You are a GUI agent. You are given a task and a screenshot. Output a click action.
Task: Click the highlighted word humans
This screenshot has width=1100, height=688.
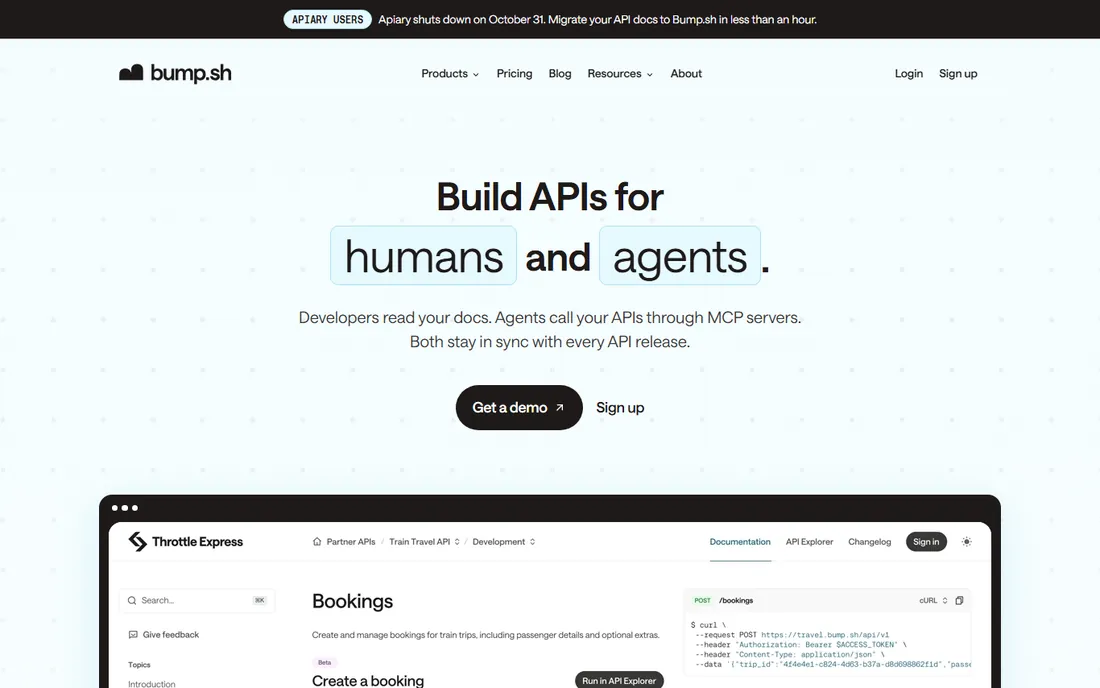coord(424,256)
